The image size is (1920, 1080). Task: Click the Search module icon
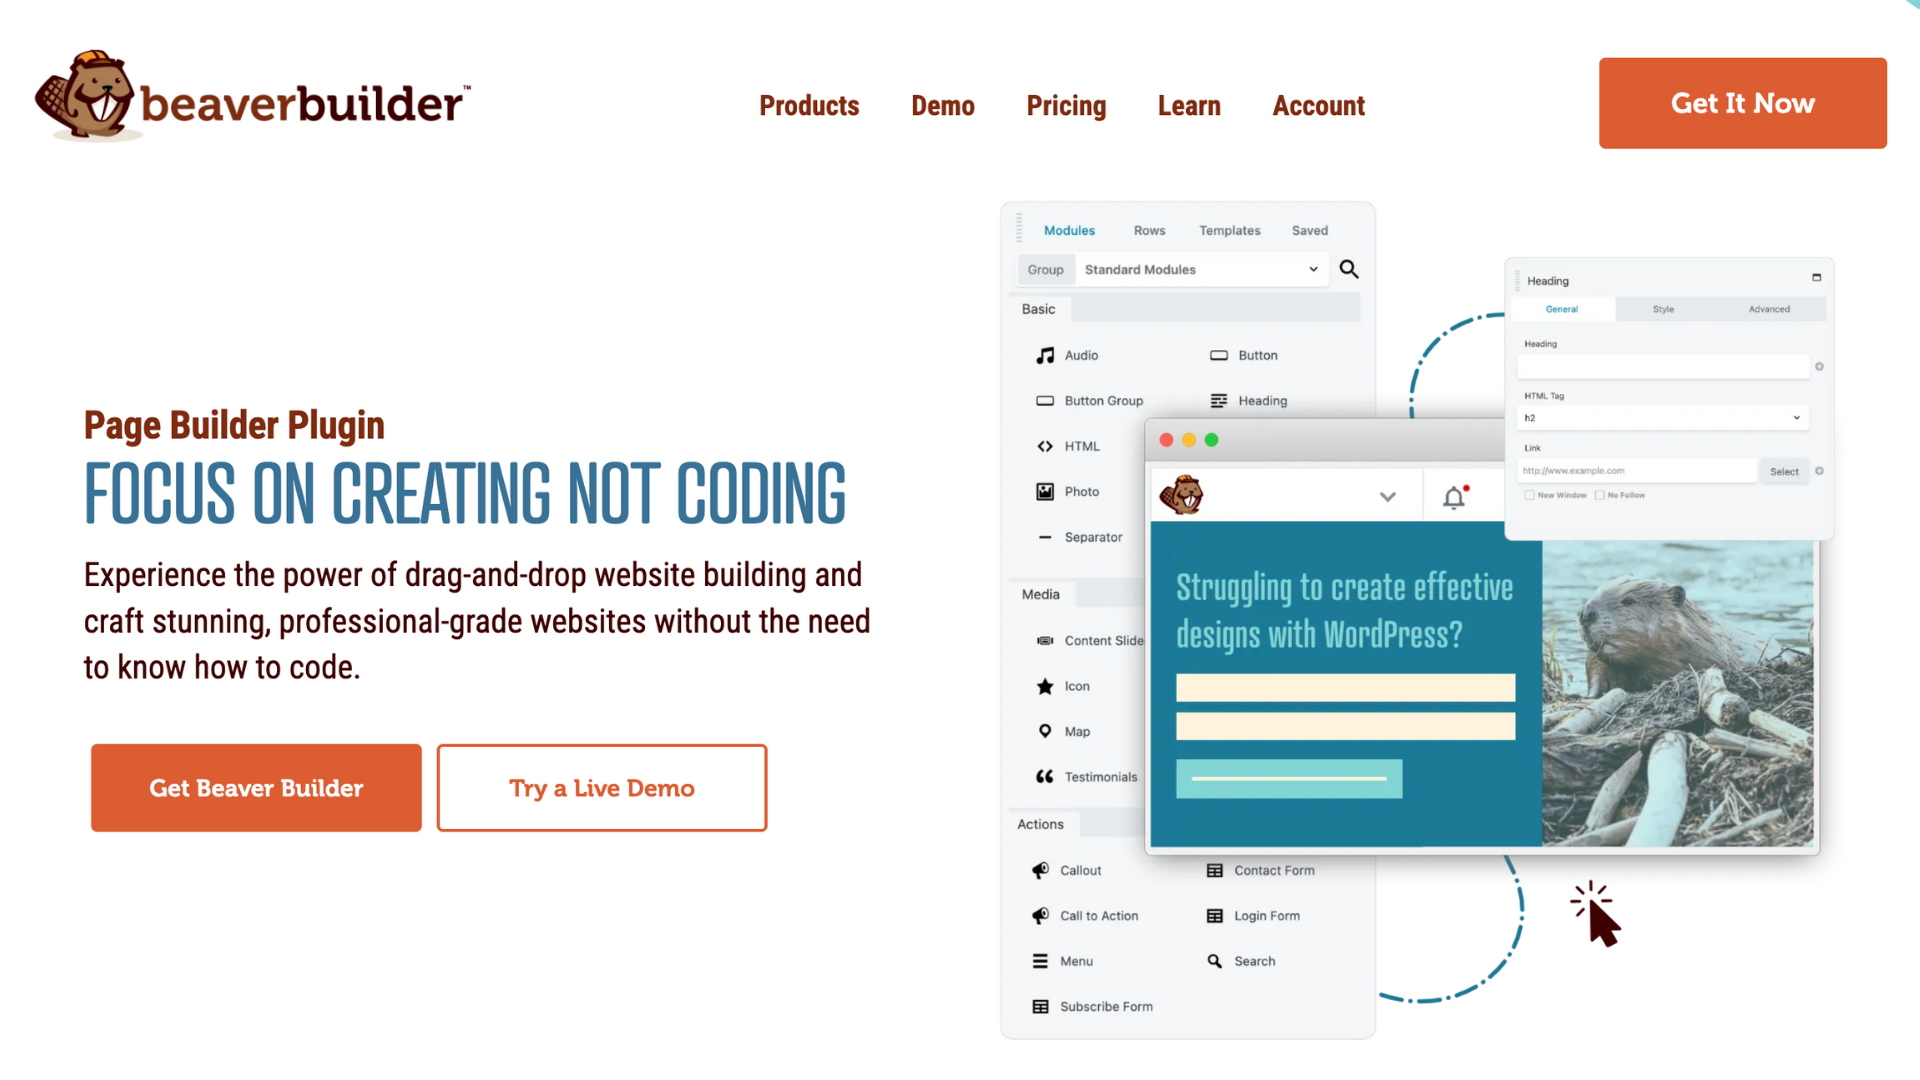pos(1215,960)
